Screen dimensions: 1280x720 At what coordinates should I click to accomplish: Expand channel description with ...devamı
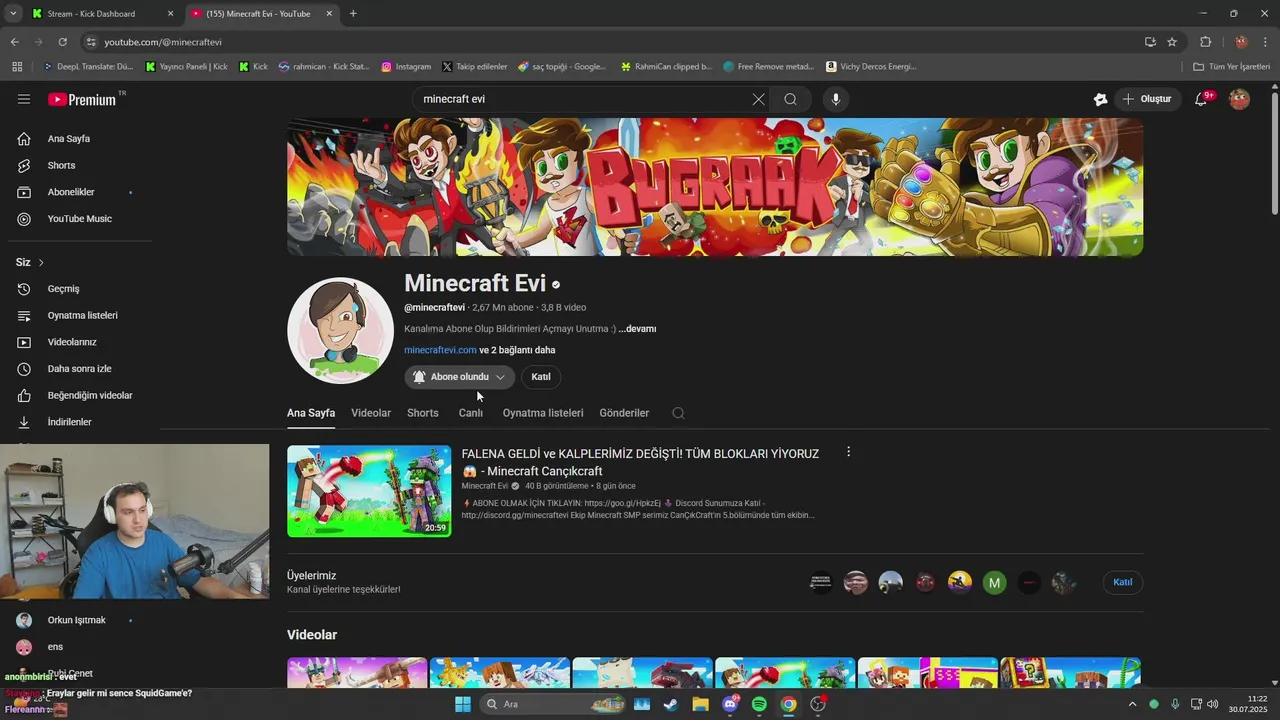pyautogui.click(x=637, y=329)
